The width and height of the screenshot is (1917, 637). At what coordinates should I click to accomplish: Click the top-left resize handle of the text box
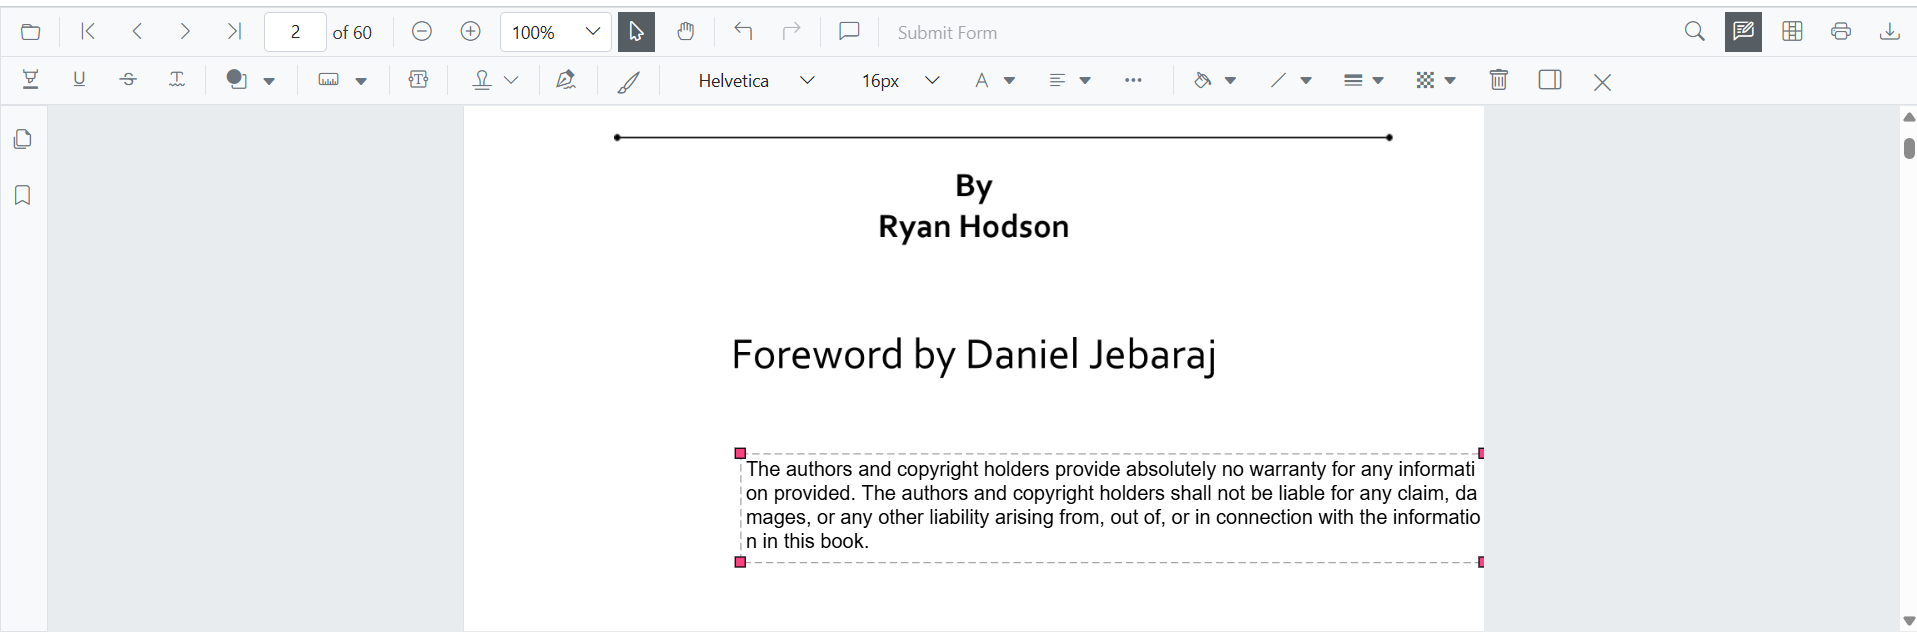[740, 453]
